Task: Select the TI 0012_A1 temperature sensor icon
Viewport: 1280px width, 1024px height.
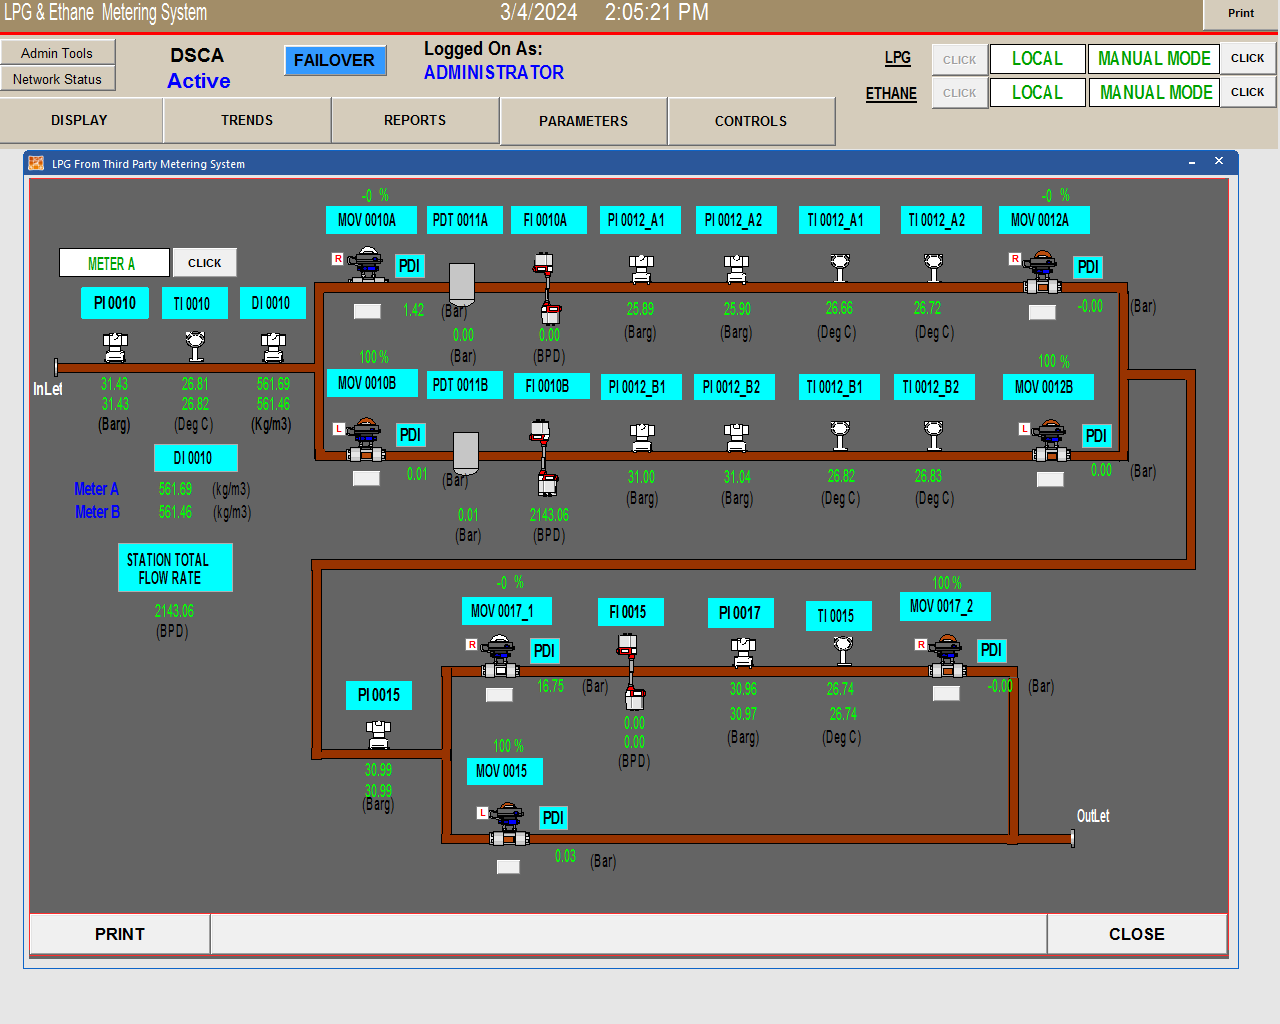Action: coord(840,267)
